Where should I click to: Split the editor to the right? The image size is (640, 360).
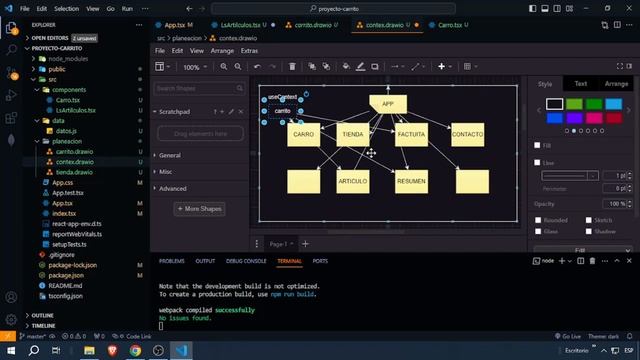coord(617,25)
